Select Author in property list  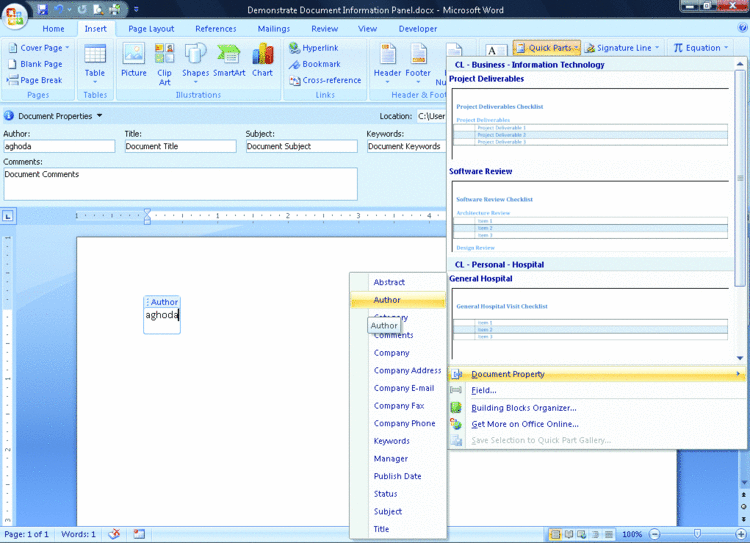(x=398, y=300)
